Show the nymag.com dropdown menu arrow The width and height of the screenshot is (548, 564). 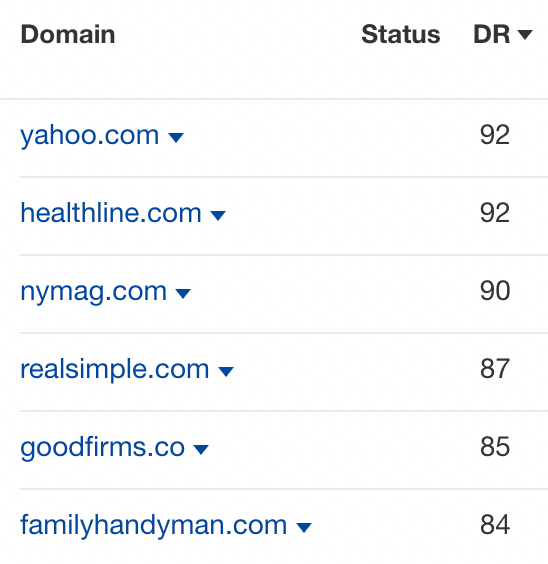(x=183, y=294)
